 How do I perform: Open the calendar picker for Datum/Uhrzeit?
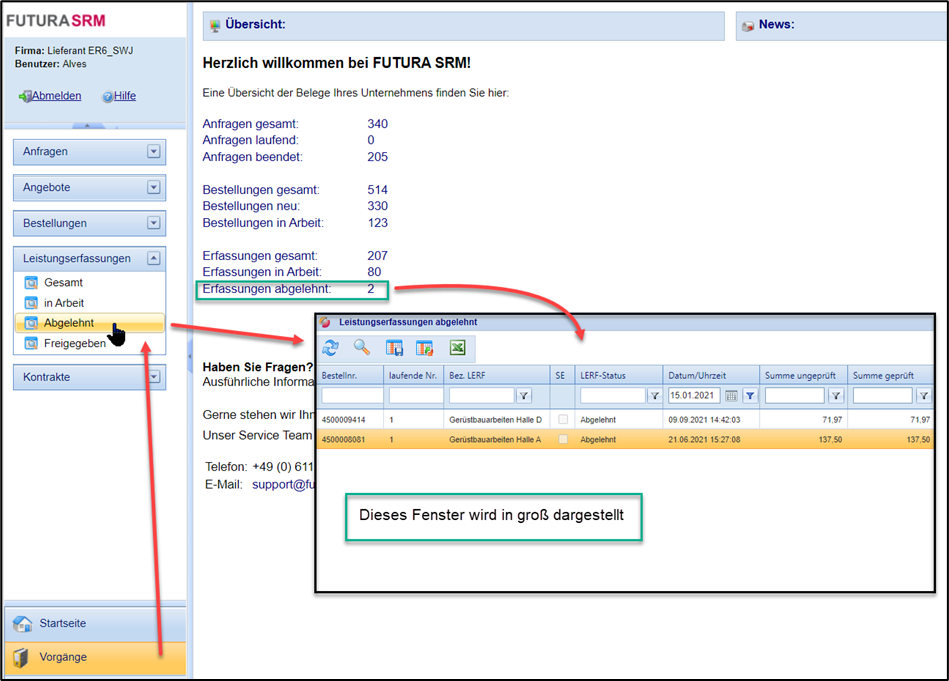[x=731, y=396]
